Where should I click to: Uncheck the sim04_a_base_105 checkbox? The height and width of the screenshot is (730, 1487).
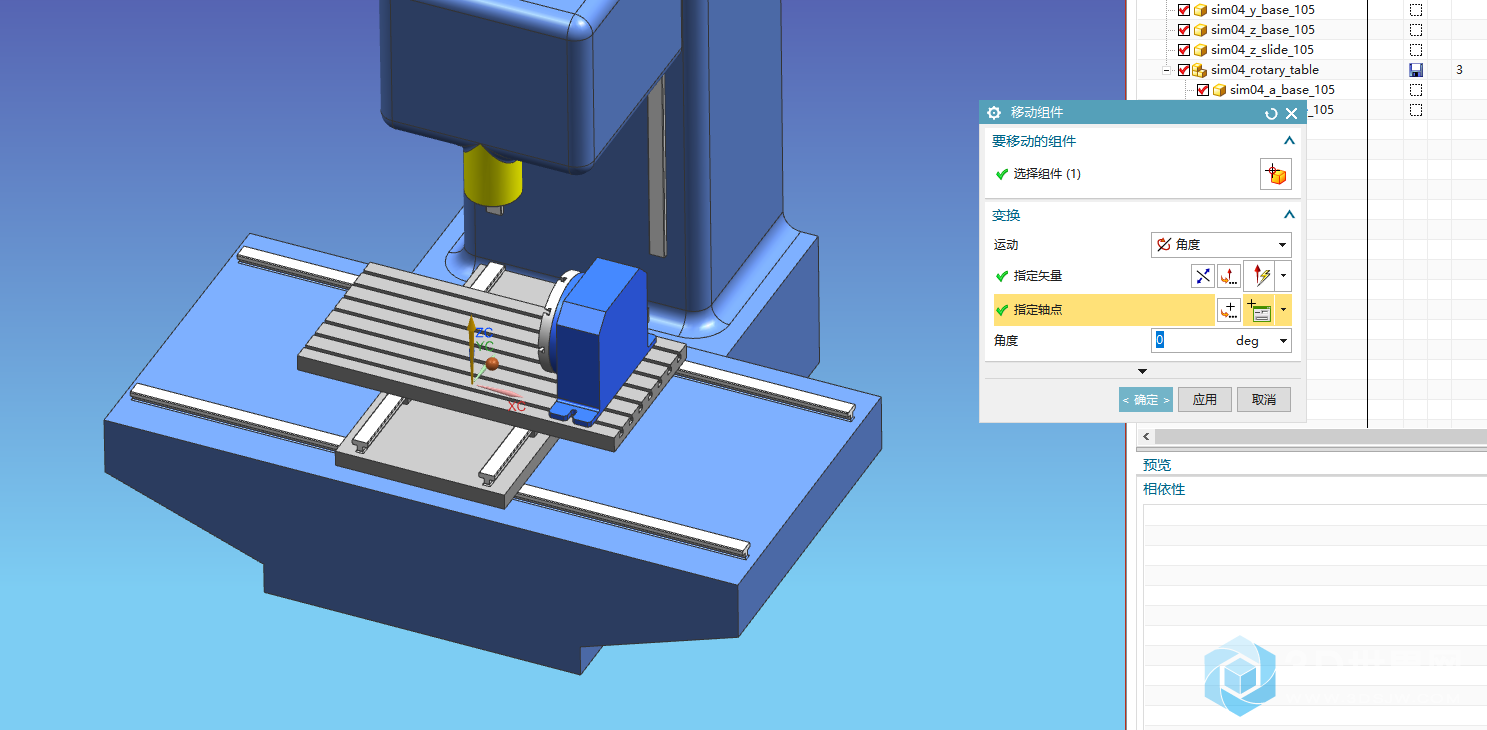click(1203, 90)
